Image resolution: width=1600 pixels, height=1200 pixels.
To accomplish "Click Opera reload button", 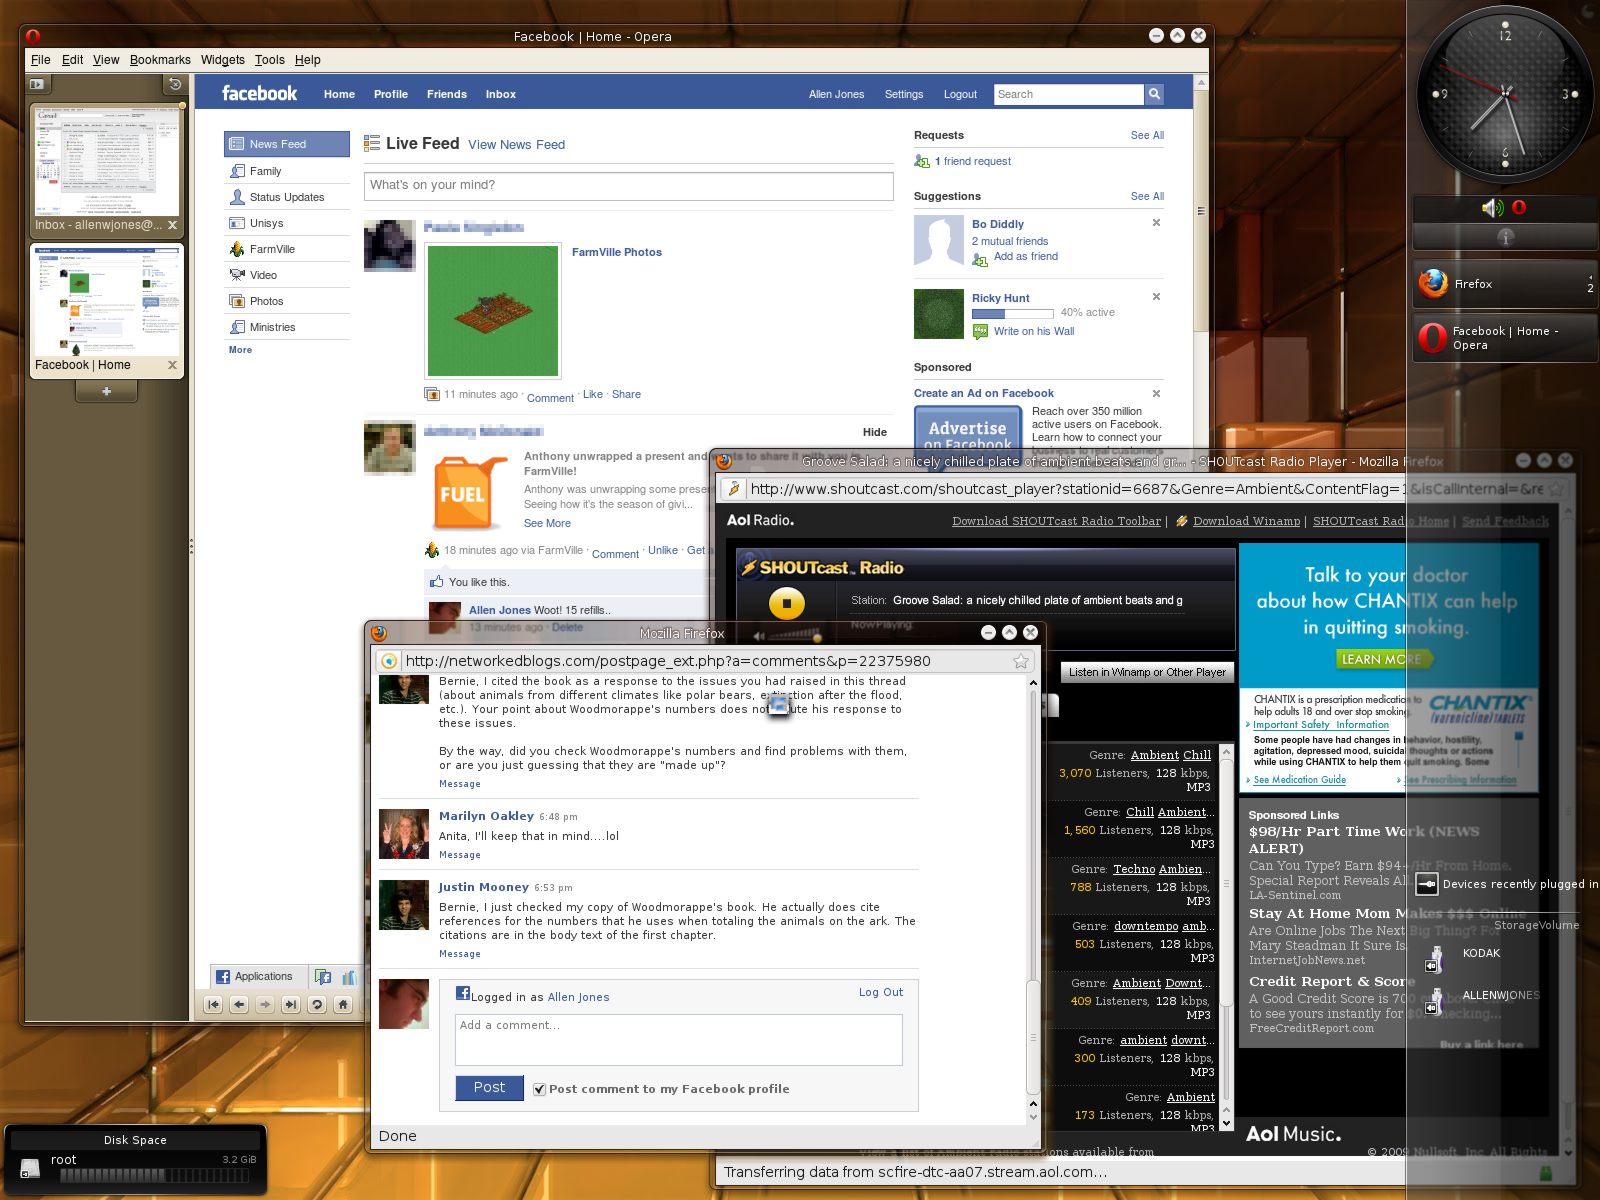I will [x=317, y=1005].
